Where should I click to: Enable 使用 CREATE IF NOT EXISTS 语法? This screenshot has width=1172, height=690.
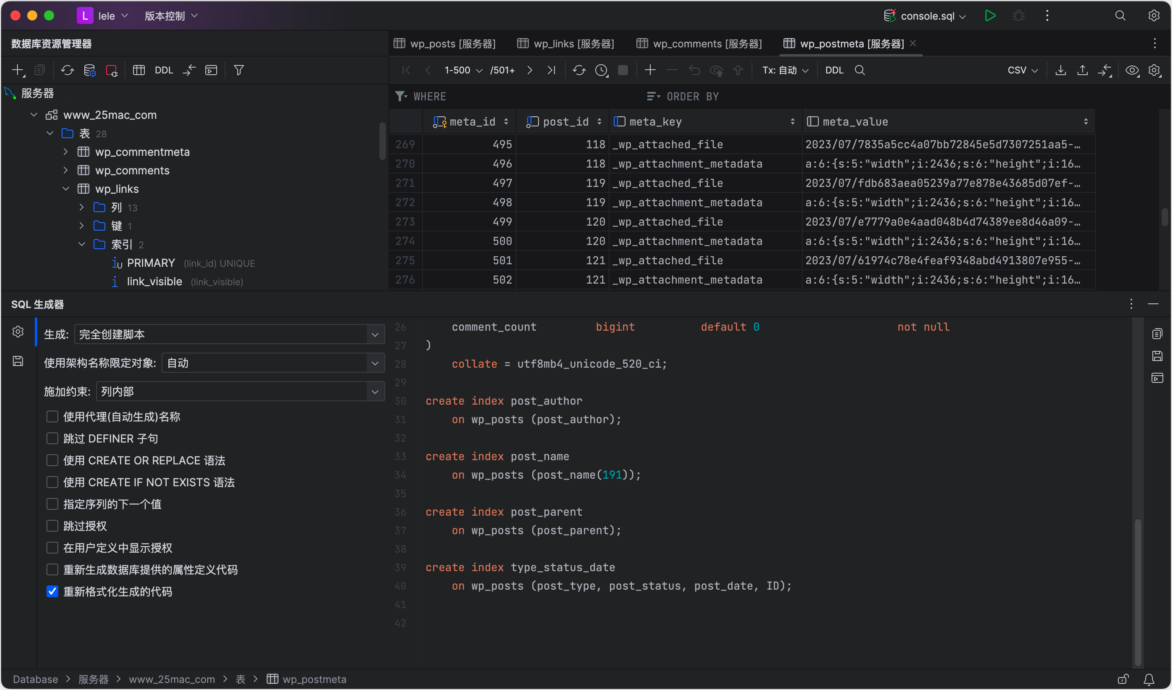tap(52, 482)
